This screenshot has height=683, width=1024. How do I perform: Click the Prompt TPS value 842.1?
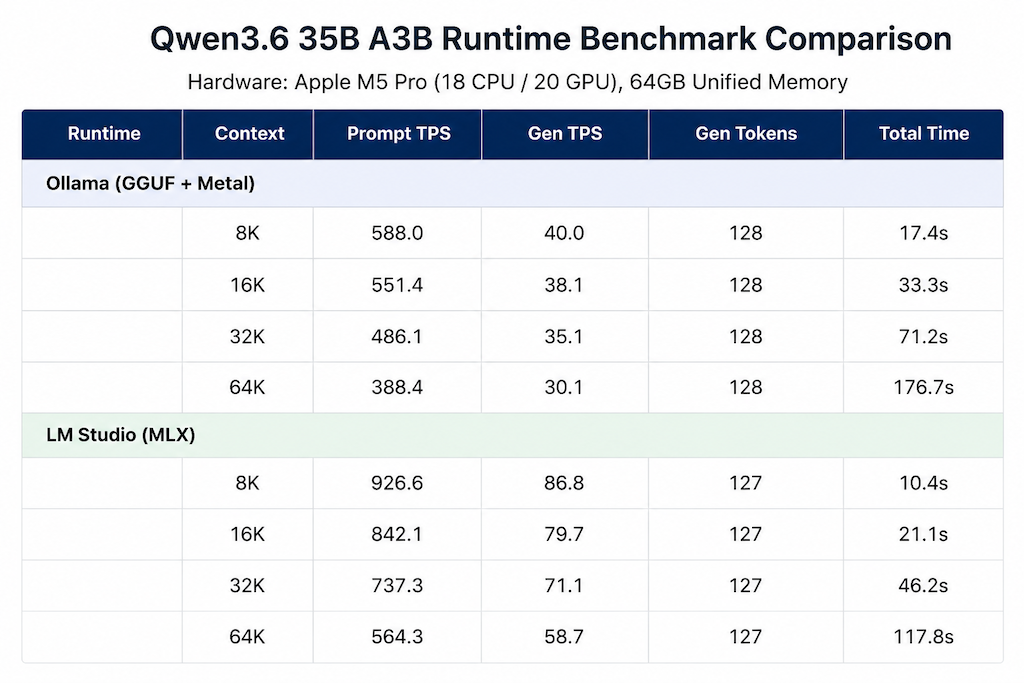[397, 534]
